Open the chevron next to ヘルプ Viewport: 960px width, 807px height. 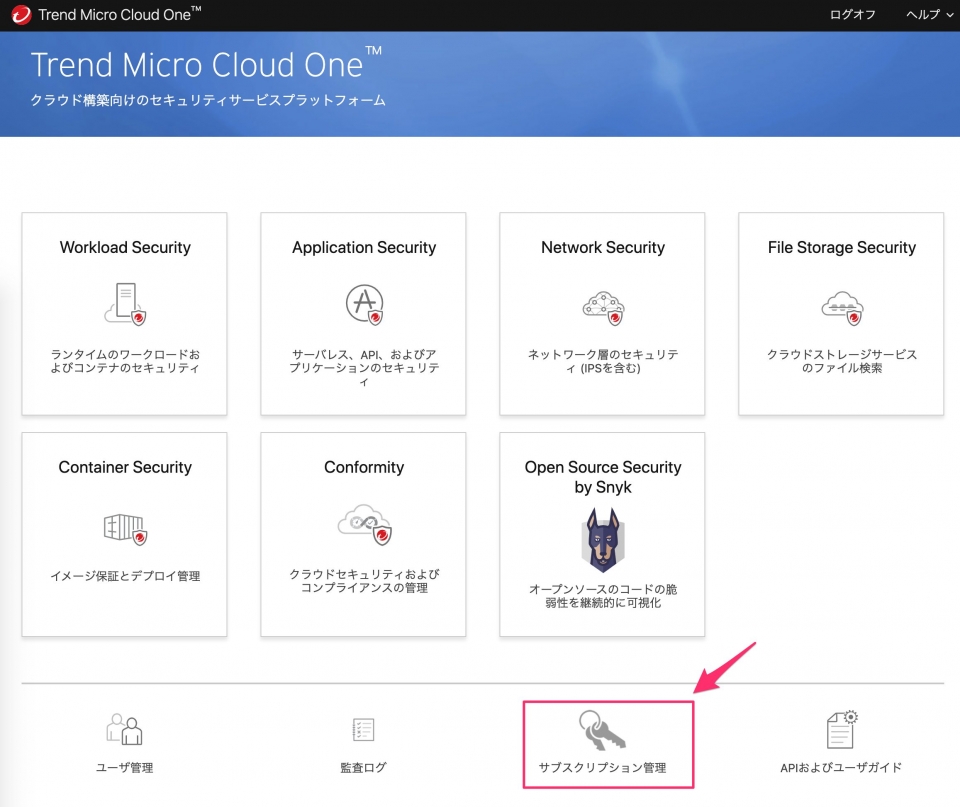950,16
